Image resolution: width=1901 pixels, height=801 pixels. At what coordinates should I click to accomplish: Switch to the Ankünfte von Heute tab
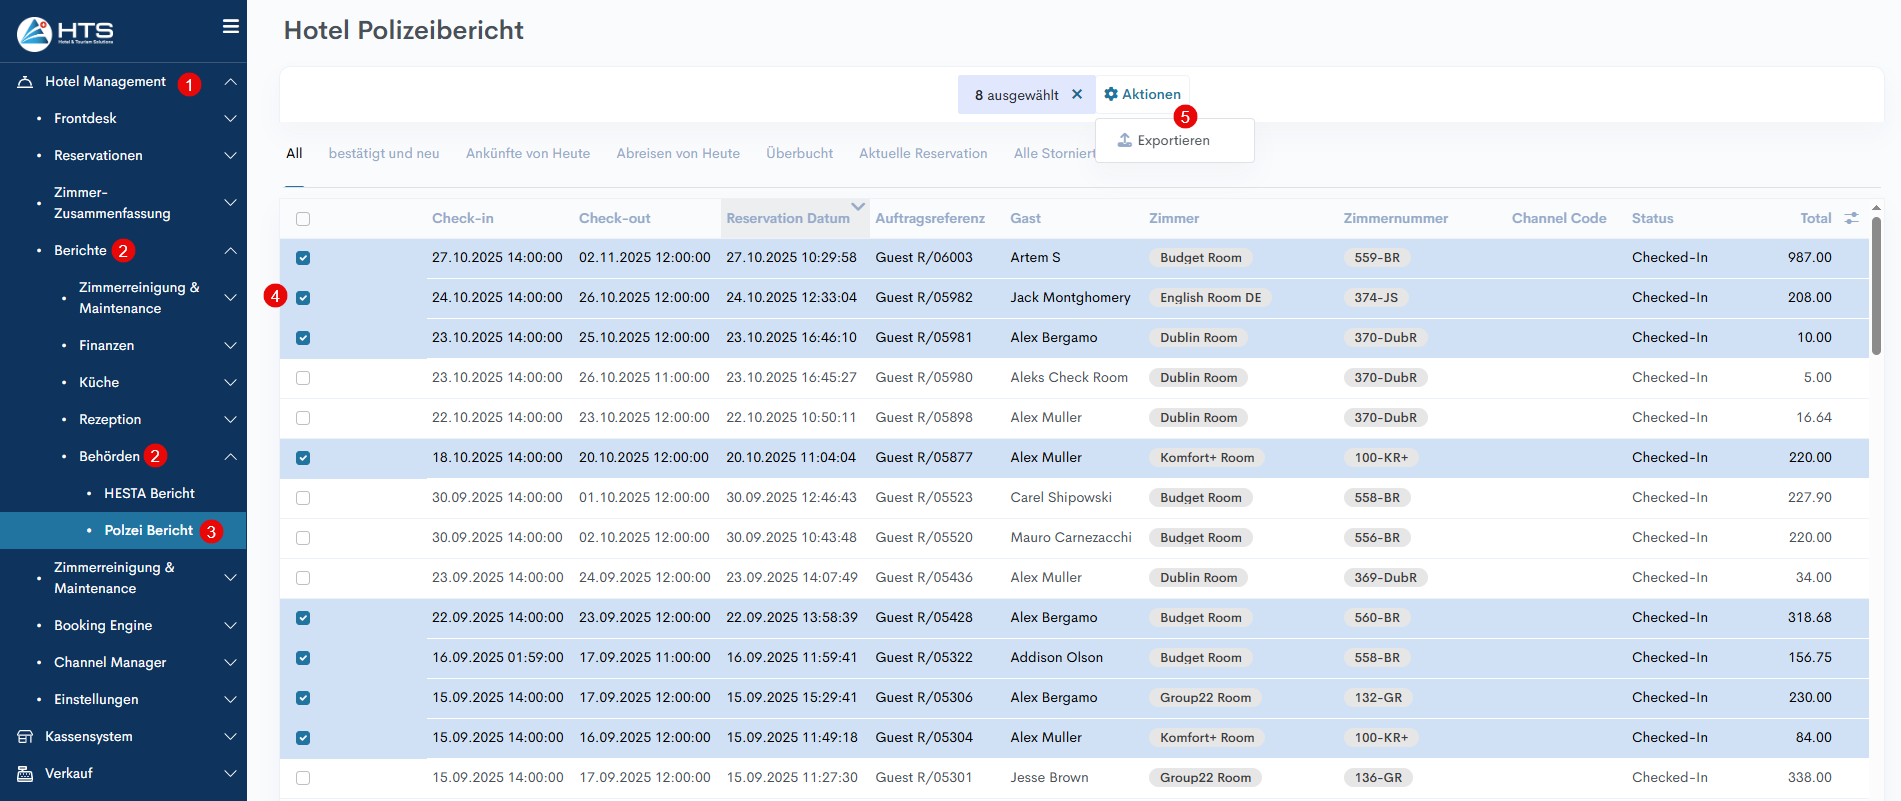coord(527,154)
